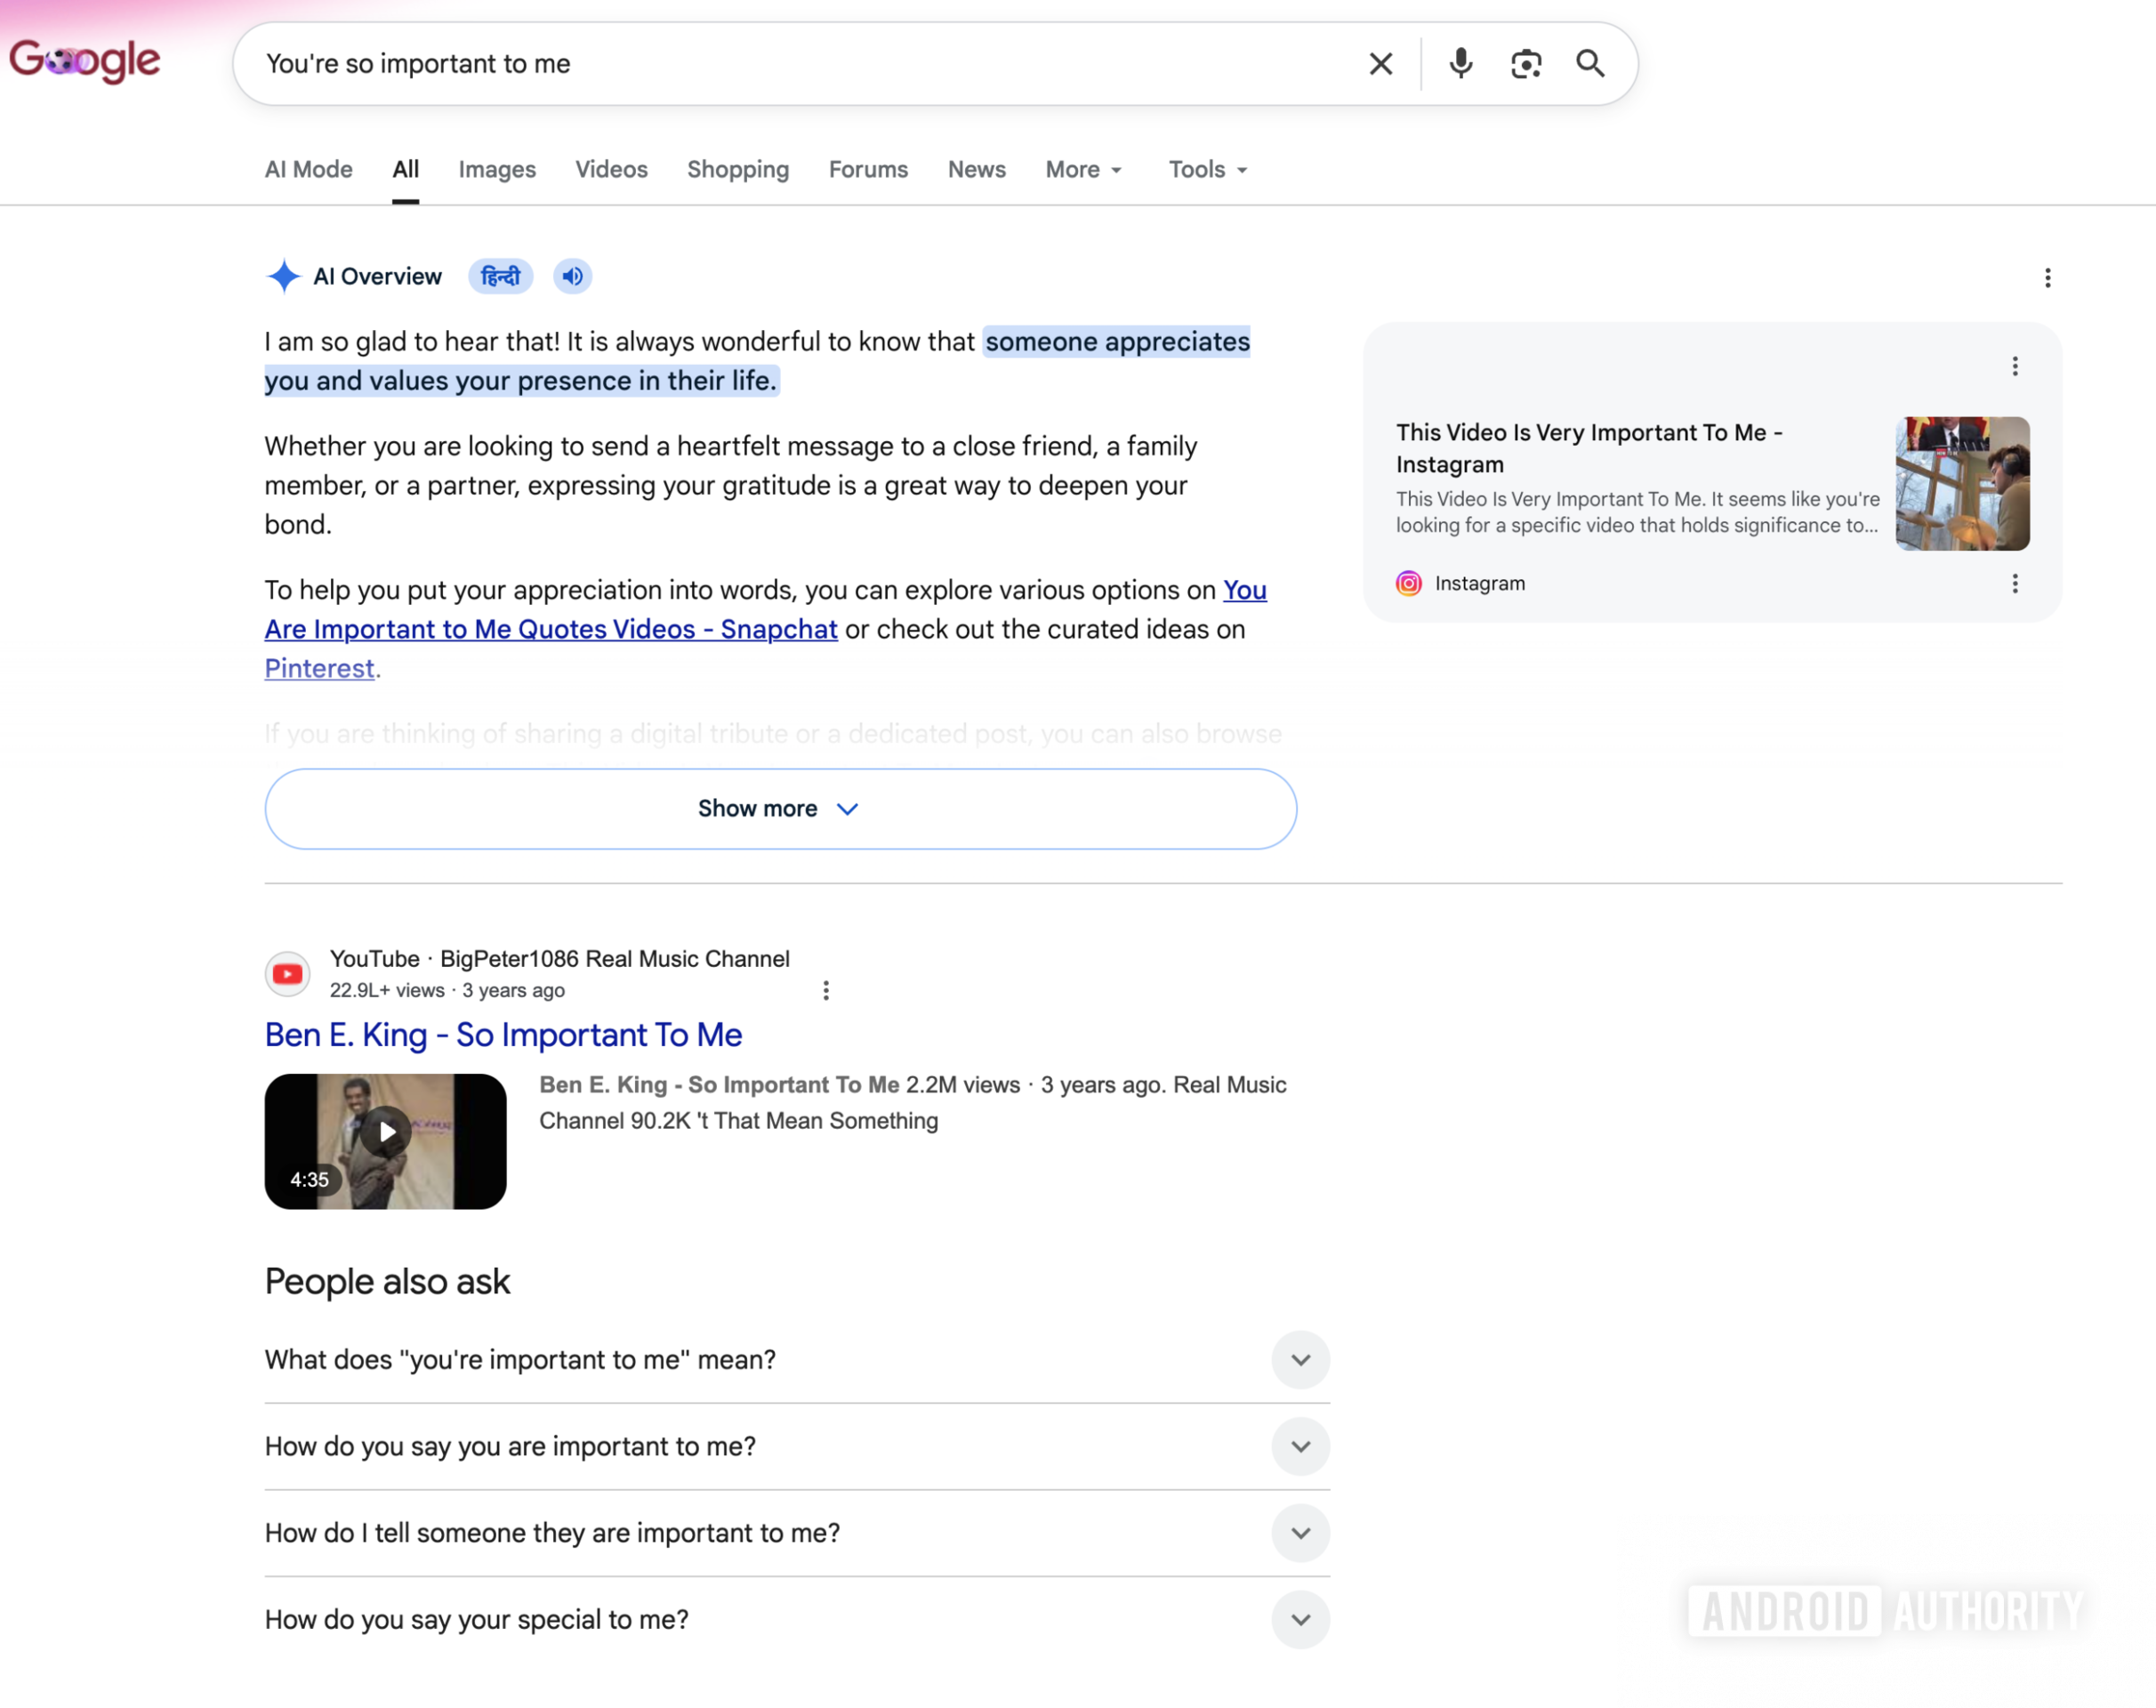Click the Google logo

(x=85, y=61)
